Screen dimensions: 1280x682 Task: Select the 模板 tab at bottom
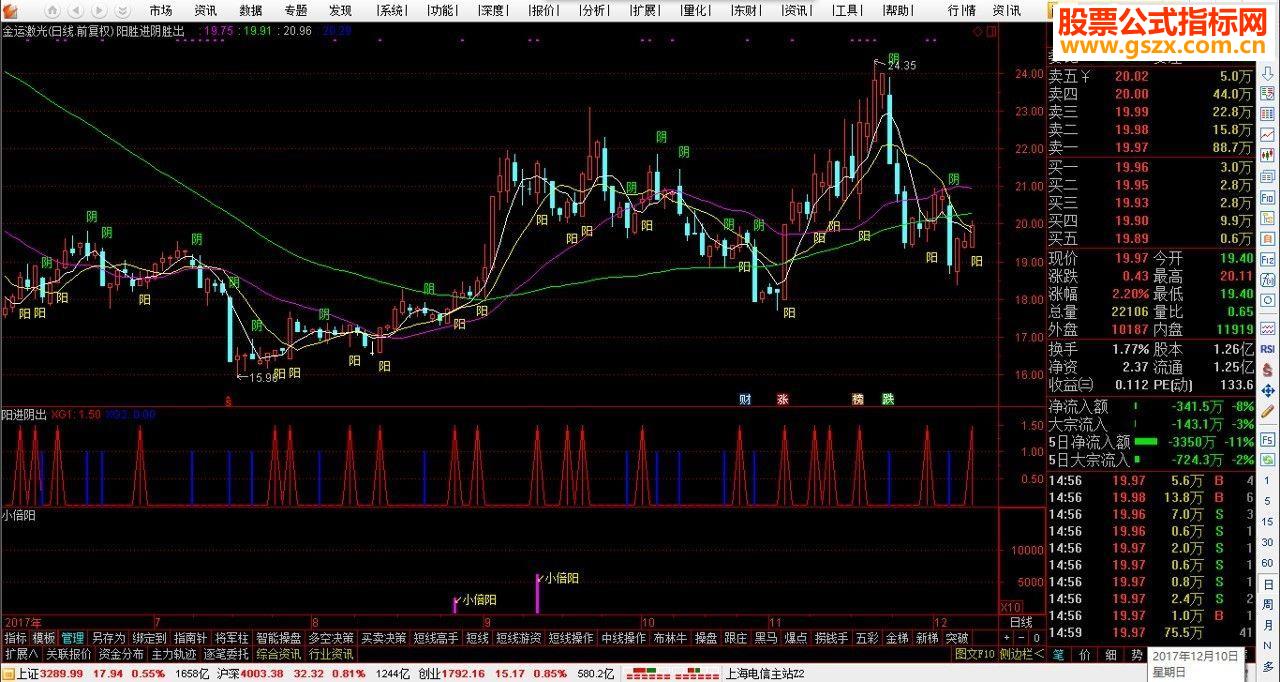tap(44, 638)
